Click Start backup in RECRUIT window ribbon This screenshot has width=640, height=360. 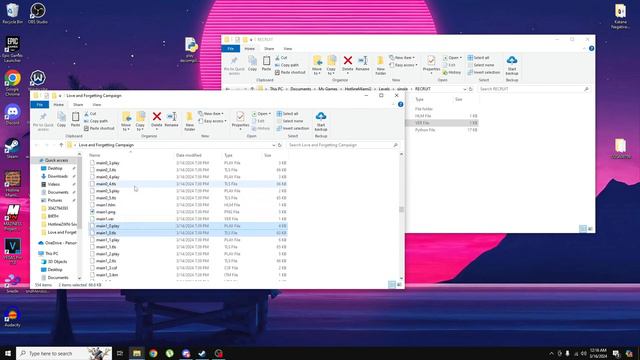pos(512,65)
